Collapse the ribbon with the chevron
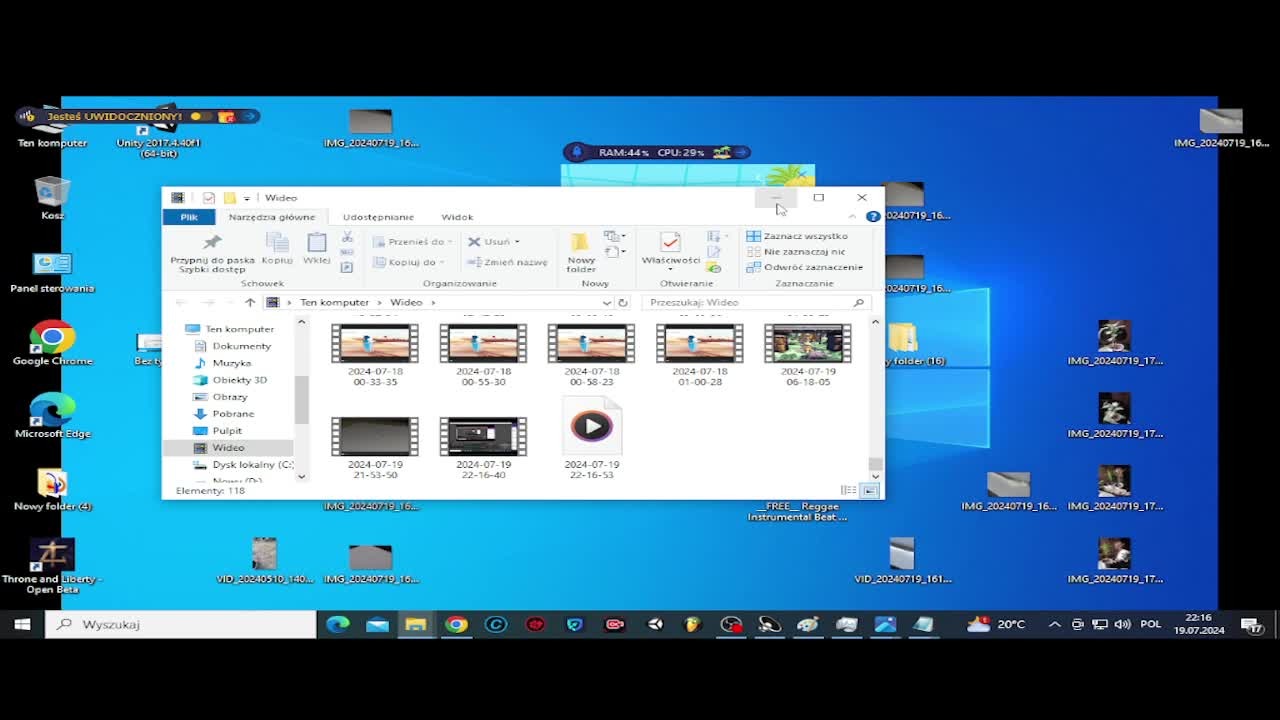Image resolution: width=1280 pixels, height=720 pixels. click(x=852, y=216)
